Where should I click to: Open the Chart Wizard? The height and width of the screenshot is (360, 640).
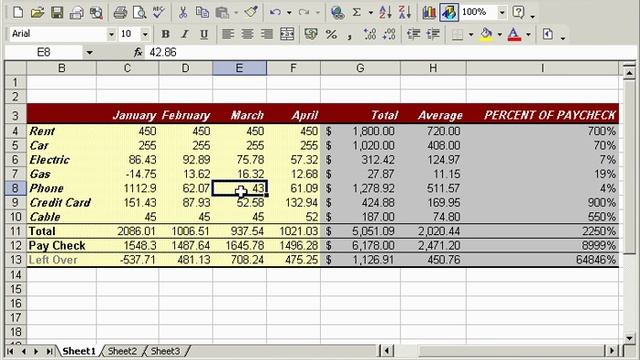coord(429,13)
